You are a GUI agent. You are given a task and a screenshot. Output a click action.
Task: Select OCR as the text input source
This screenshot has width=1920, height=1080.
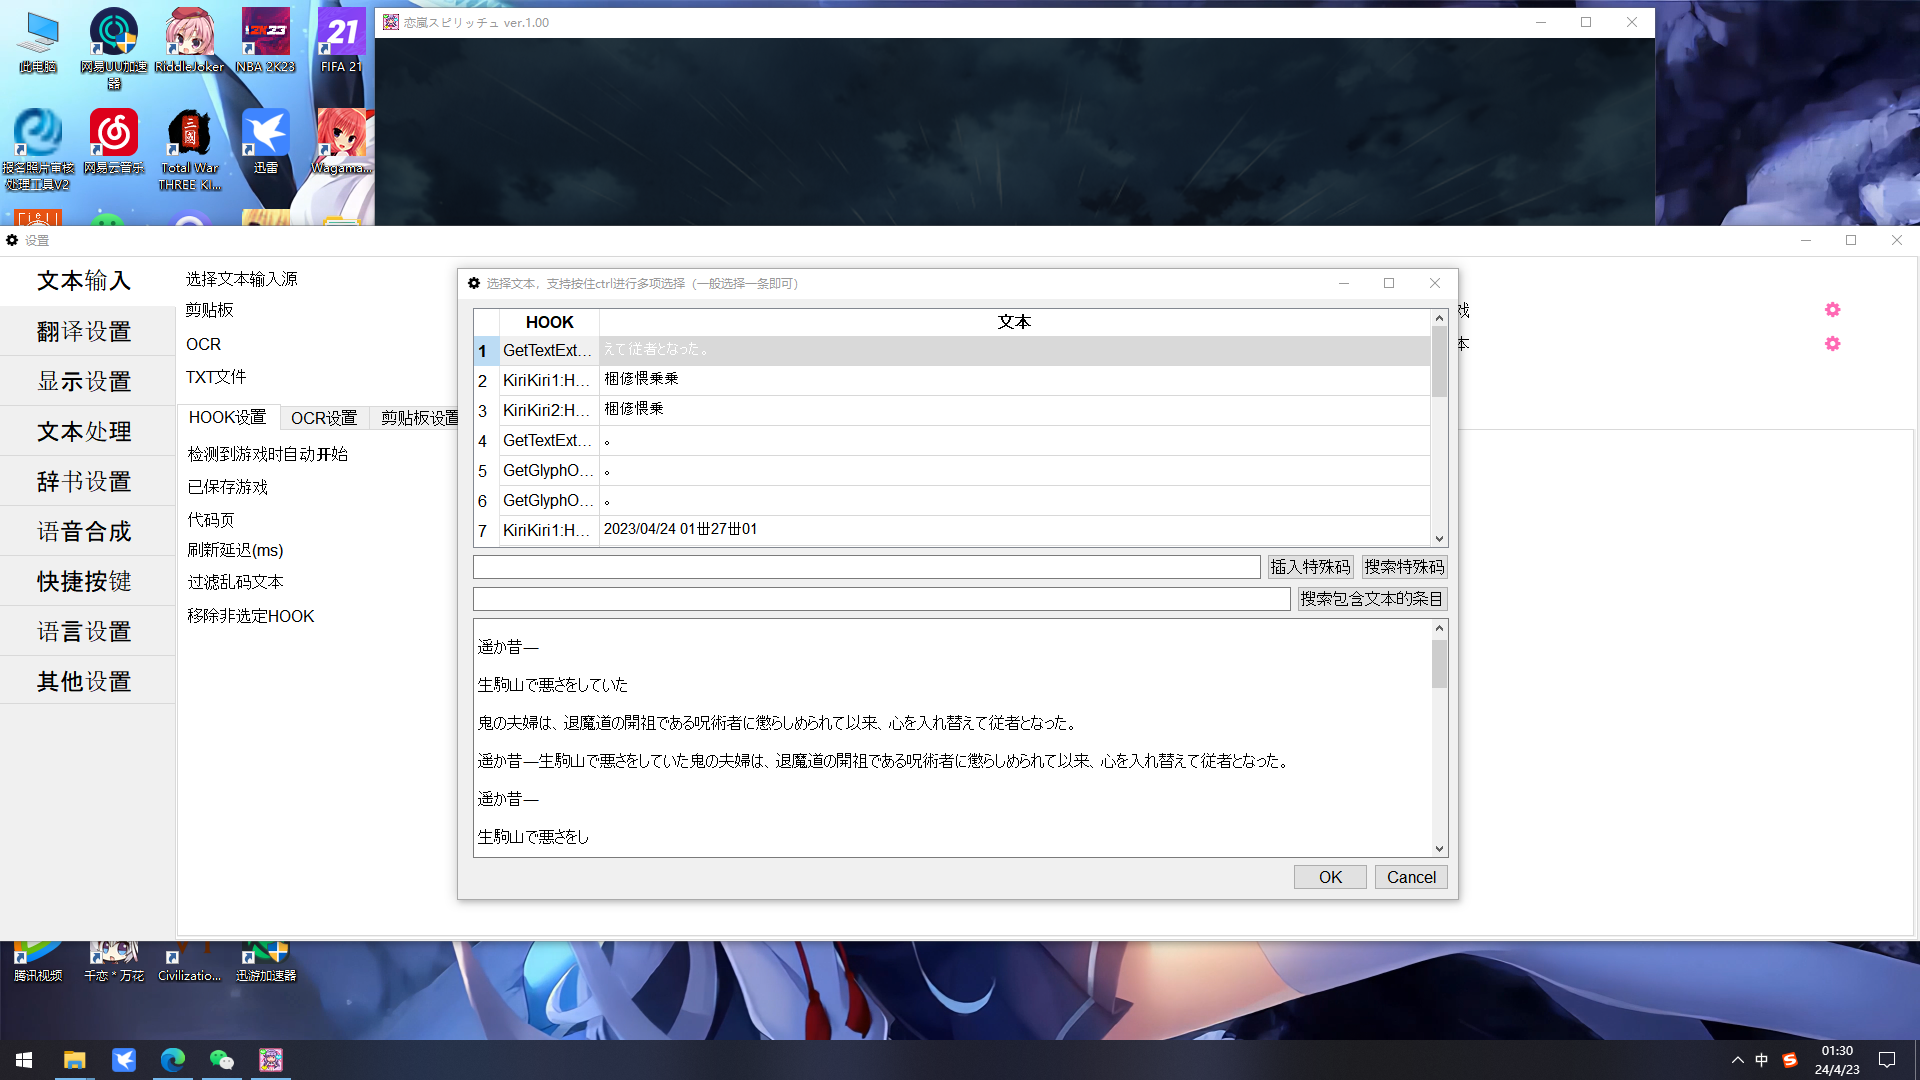pos(203,343)
